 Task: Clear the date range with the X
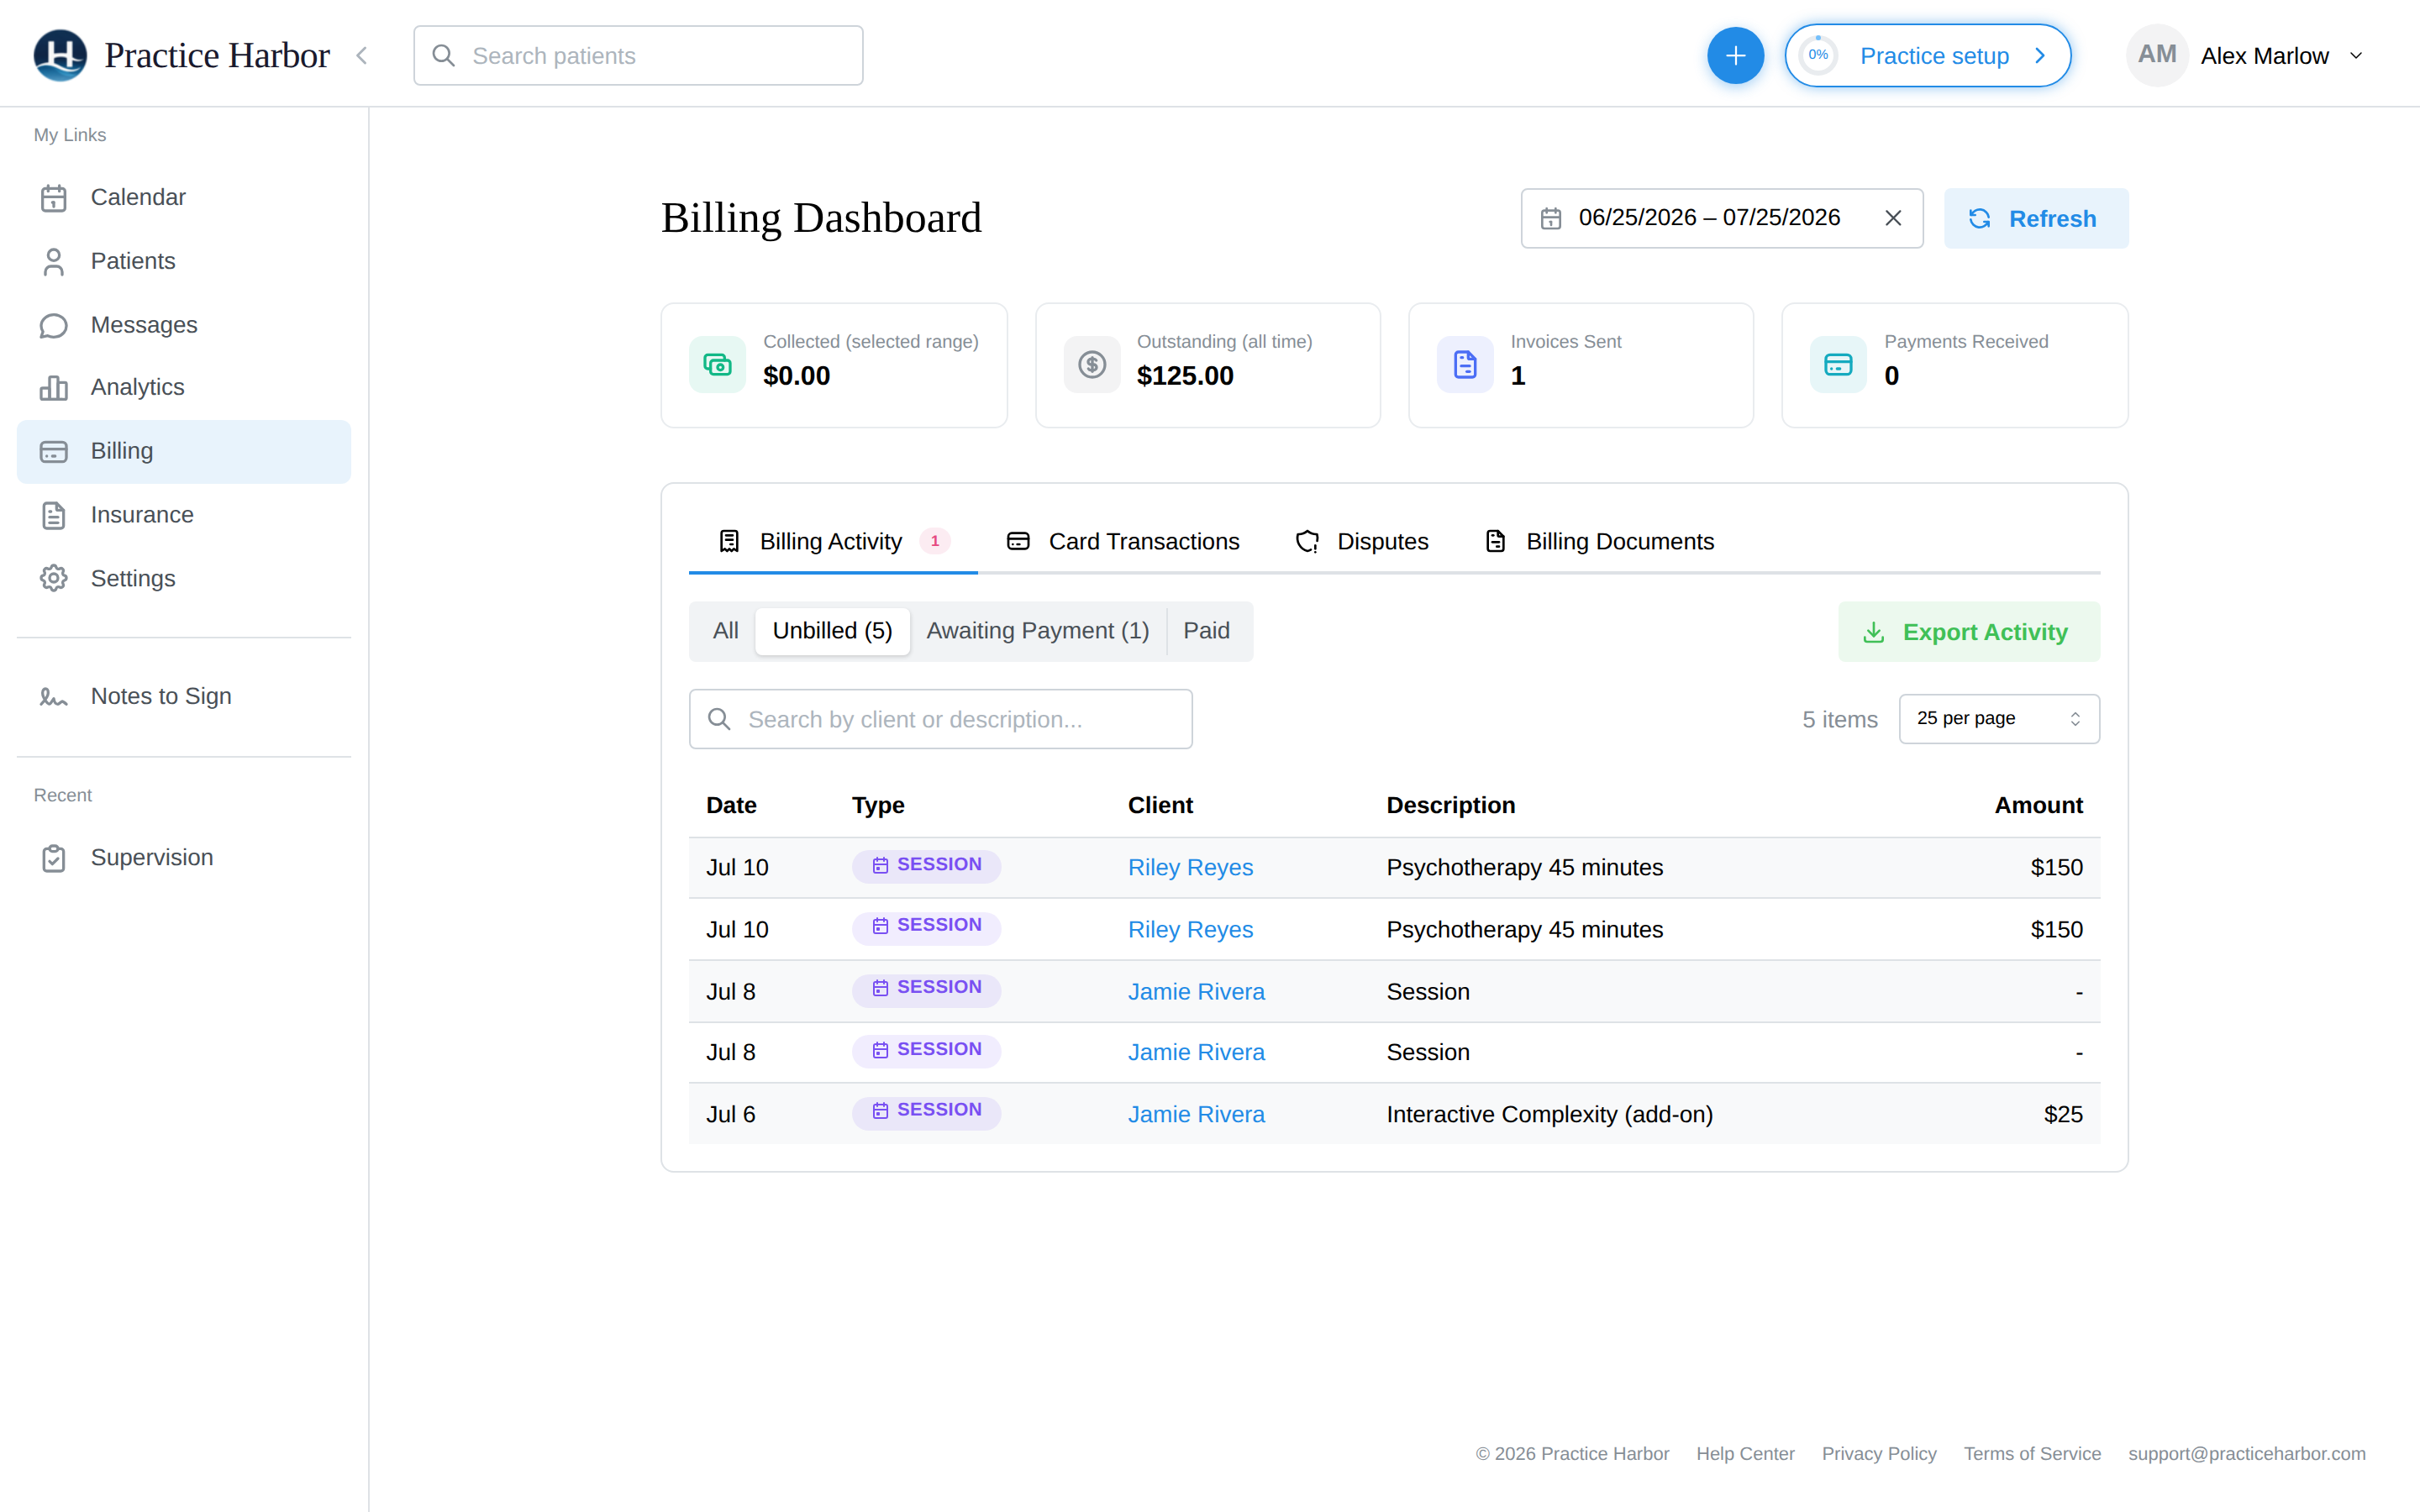tap(1893, 218)
